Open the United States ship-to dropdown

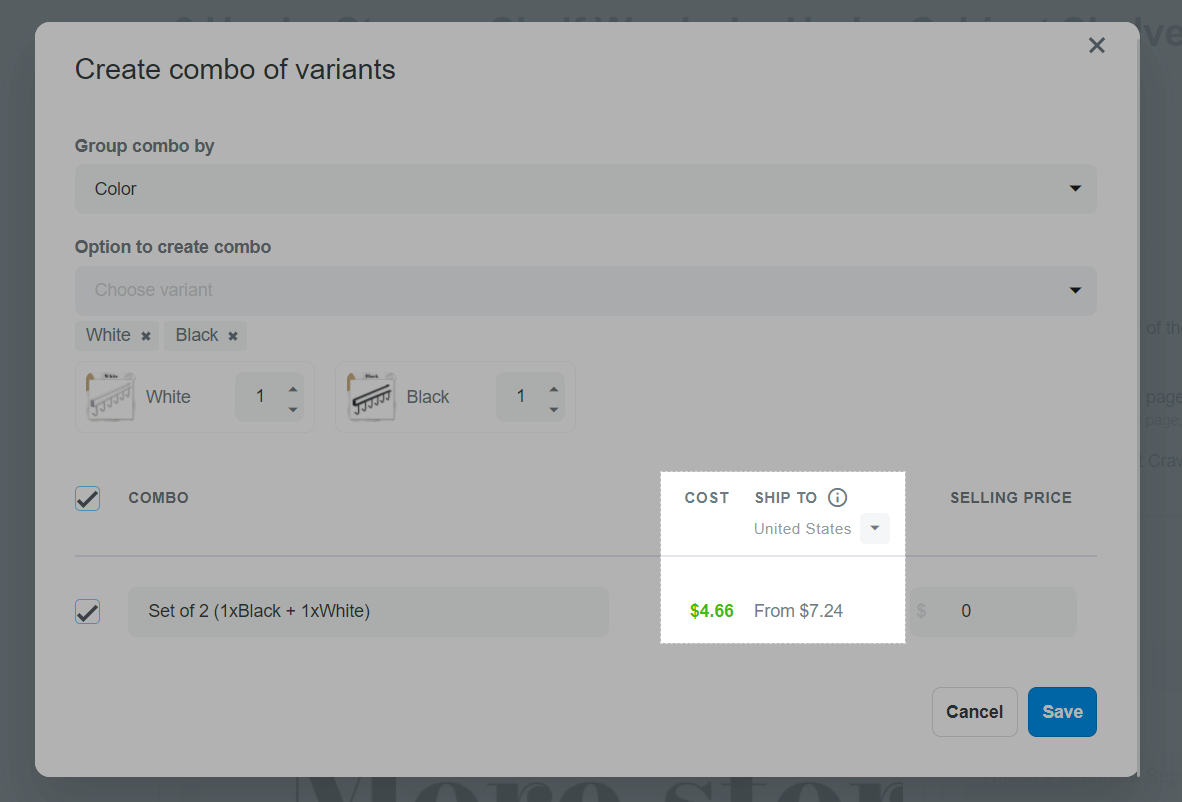[x=874, y=528]
